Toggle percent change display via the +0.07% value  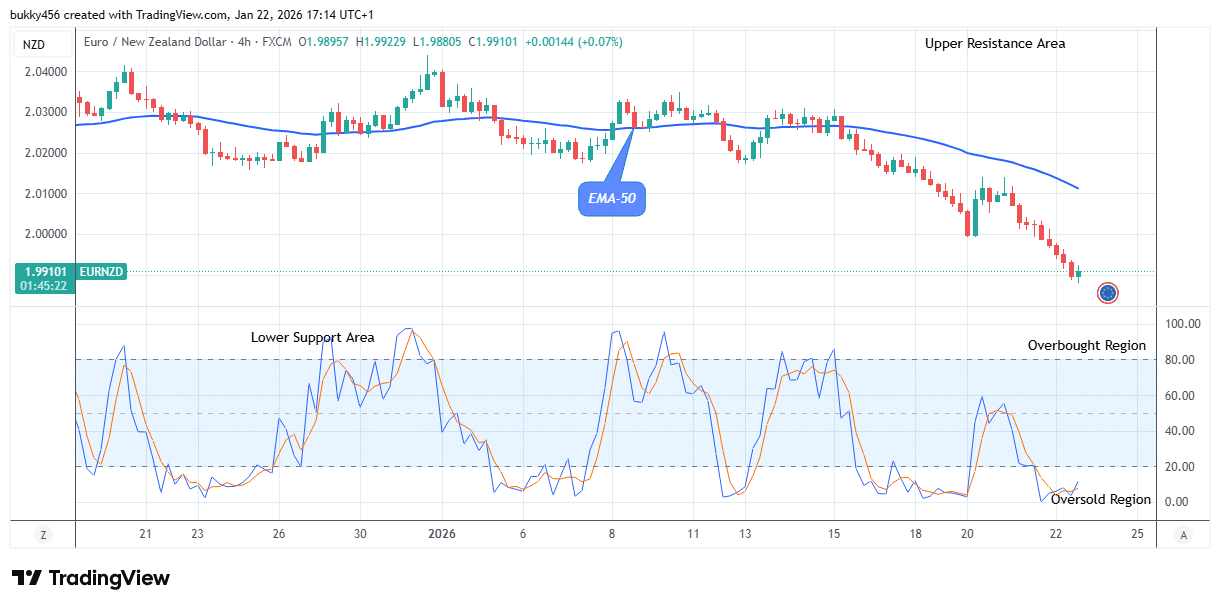[598, 43]
